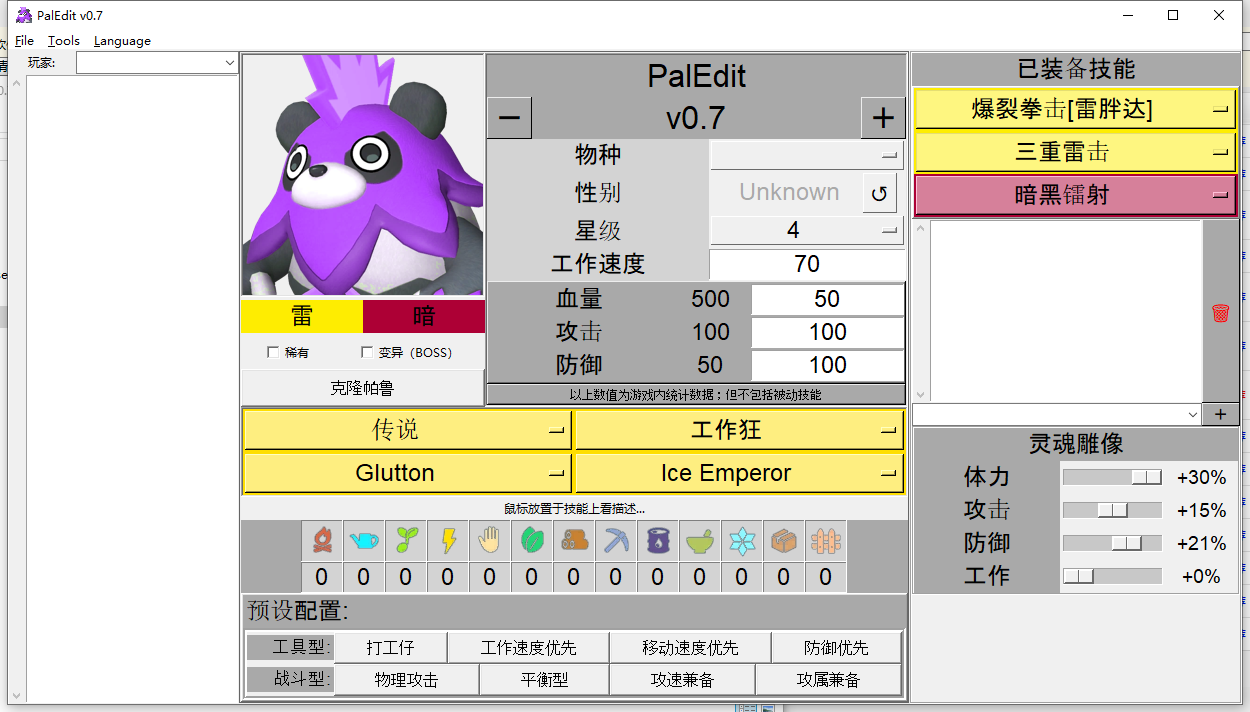
Task: Click the 血量 input field showing 50
Action: 827,299
